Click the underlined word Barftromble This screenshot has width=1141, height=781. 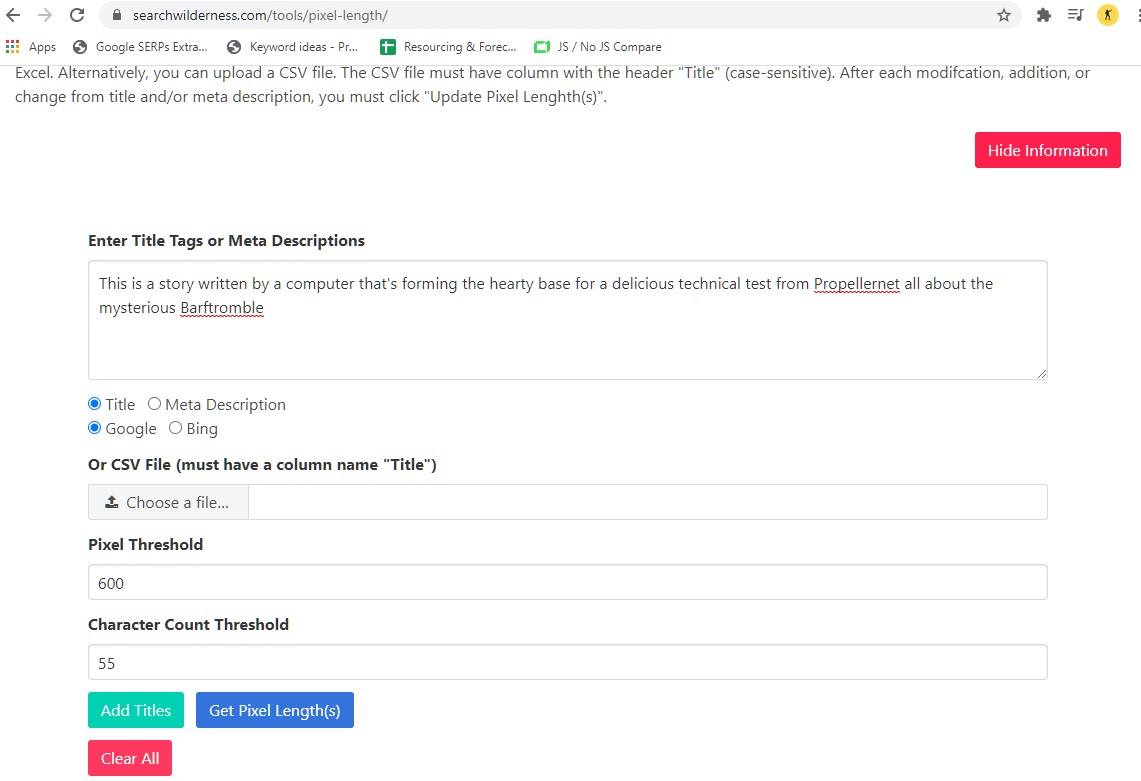pyautogui.click(x=222, y=308)
